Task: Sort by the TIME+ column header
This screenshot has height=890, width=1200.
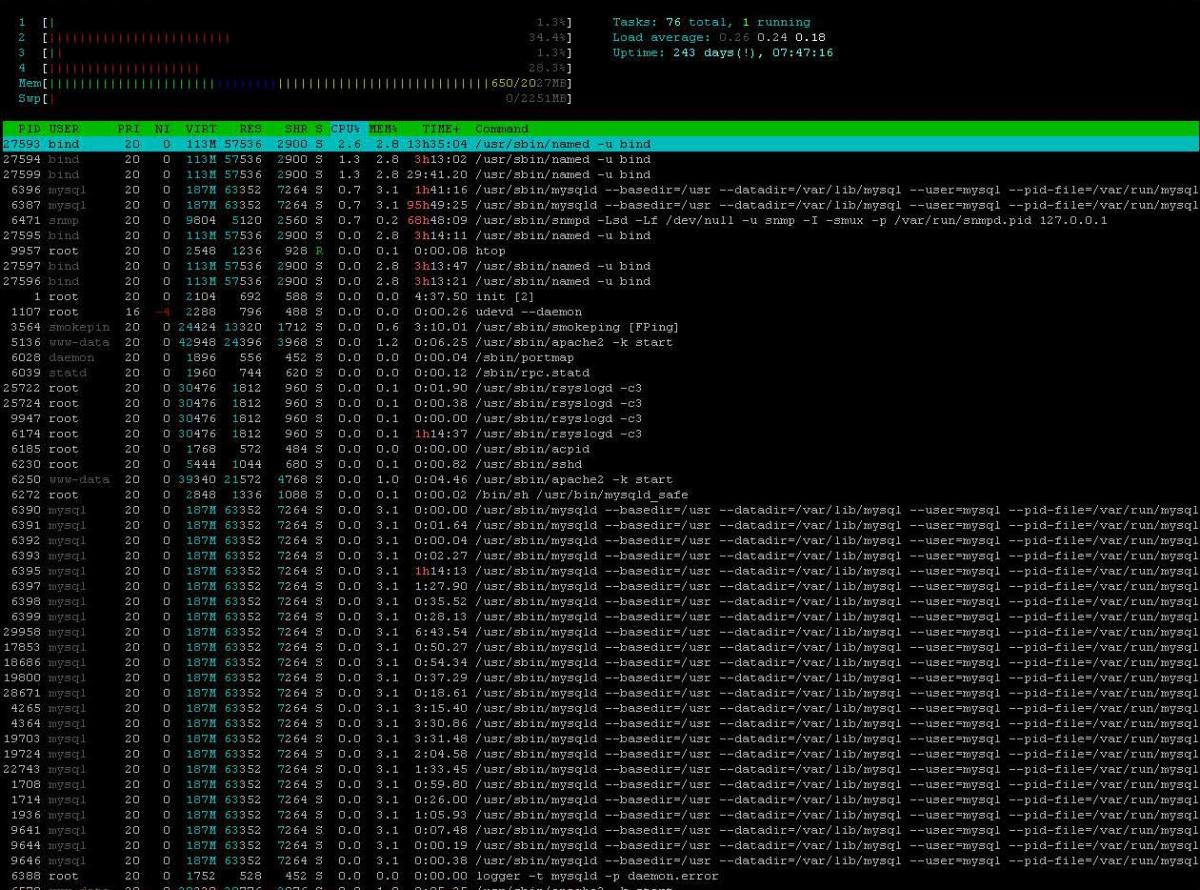Action: [441, 129]
